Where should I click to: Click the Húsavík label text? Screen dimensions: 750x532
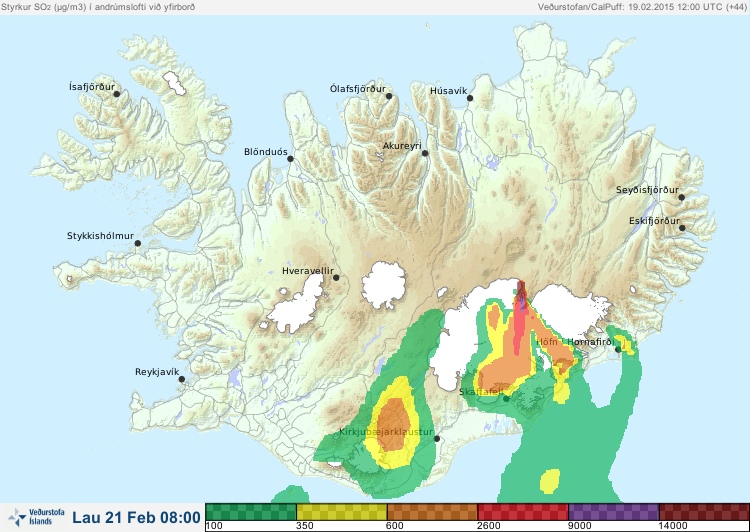(x=449, y=90)
